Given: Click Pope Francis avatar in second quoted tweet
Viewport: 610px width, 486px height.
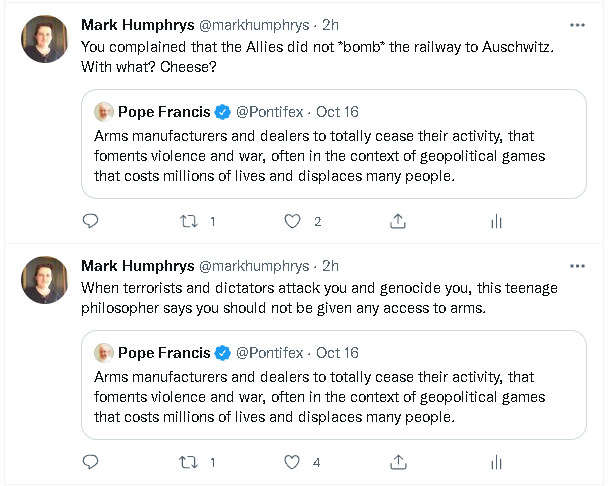Looking at the screenshot, I should pos(104,353).
